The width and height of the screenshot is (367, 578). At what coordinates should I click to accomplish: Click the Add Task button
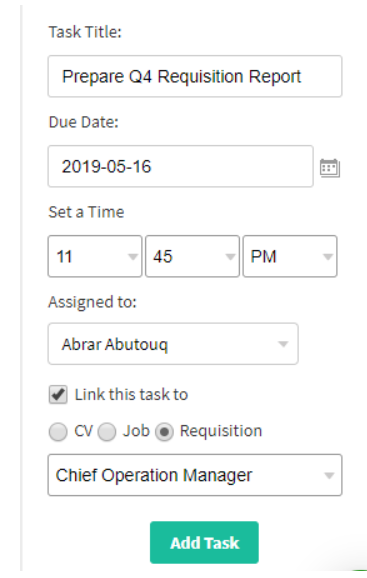click(x=204, y=542)
